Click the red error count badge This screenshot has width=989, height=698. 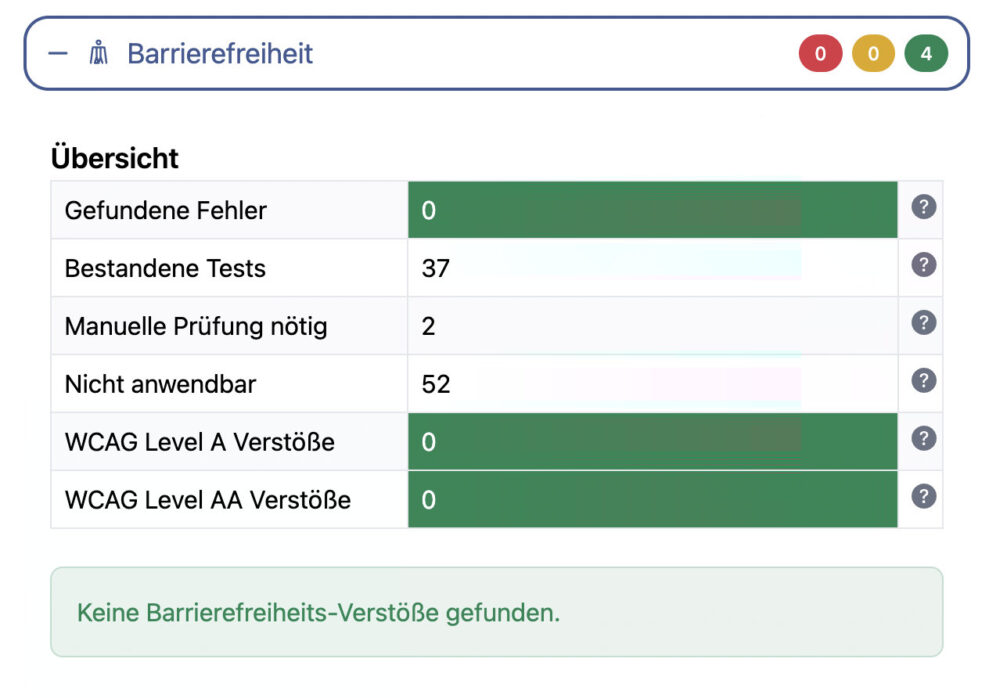point(820,52)
